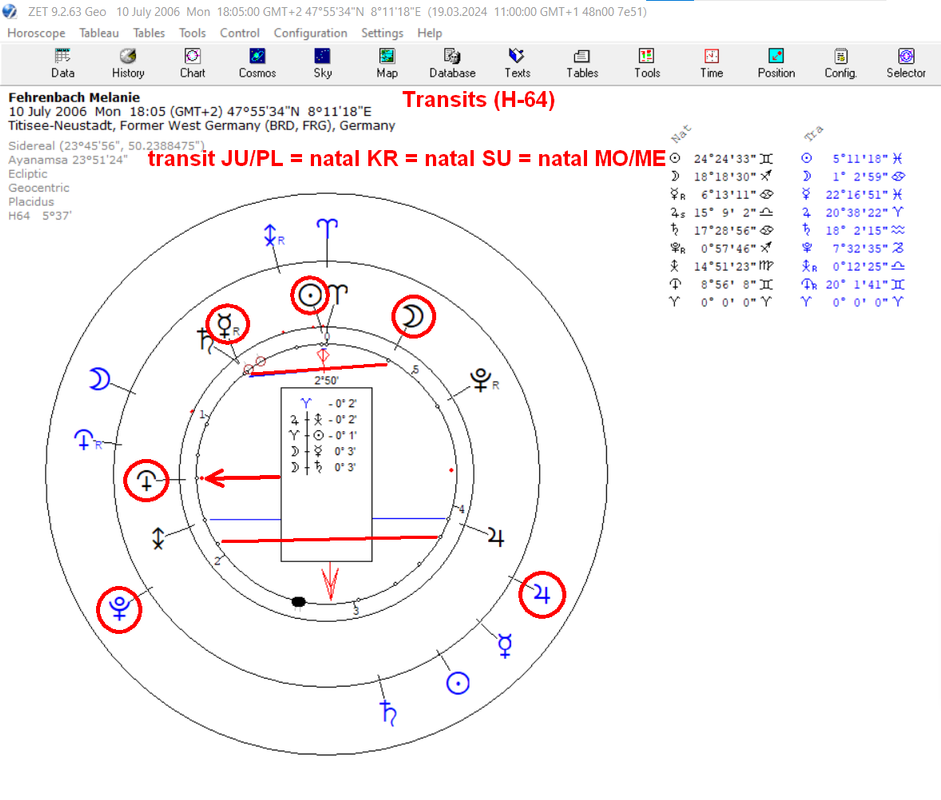Open the Tables toolbar icon

[x=582, y=64]
